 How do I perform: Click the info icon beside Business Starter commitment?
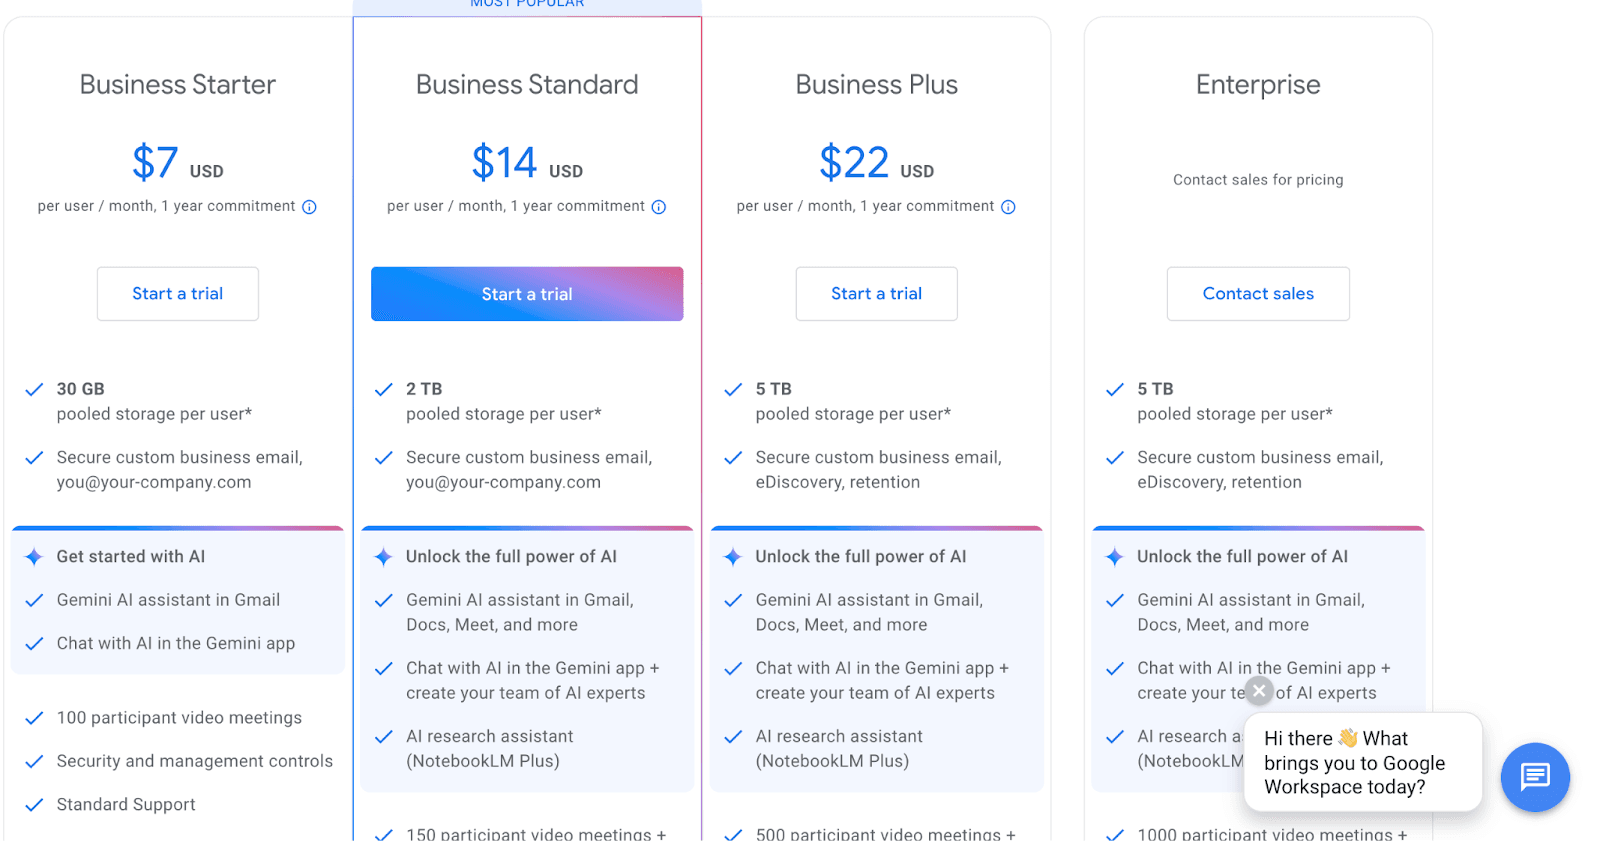310,207
